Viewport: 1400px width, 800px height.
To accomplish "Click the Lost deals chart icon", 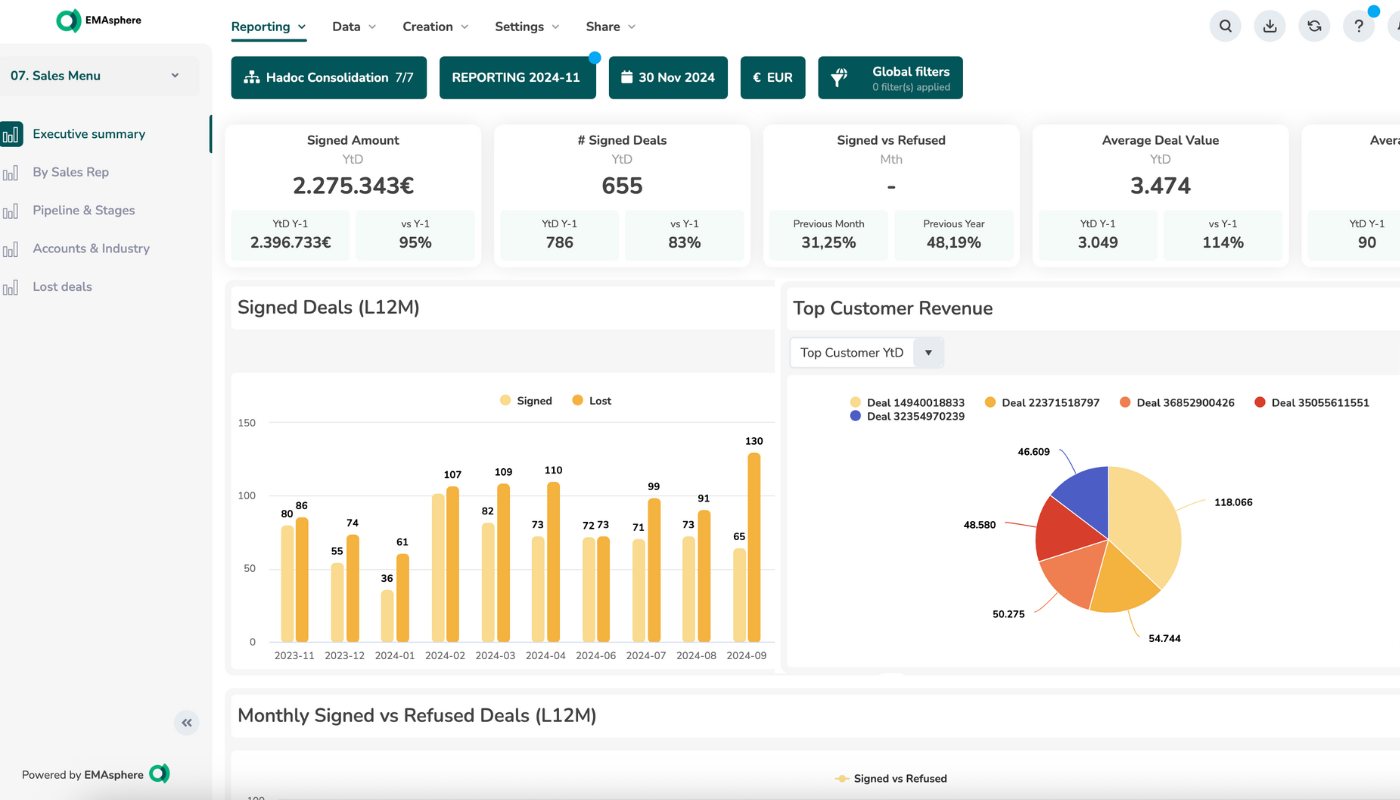I will [11, 288].
